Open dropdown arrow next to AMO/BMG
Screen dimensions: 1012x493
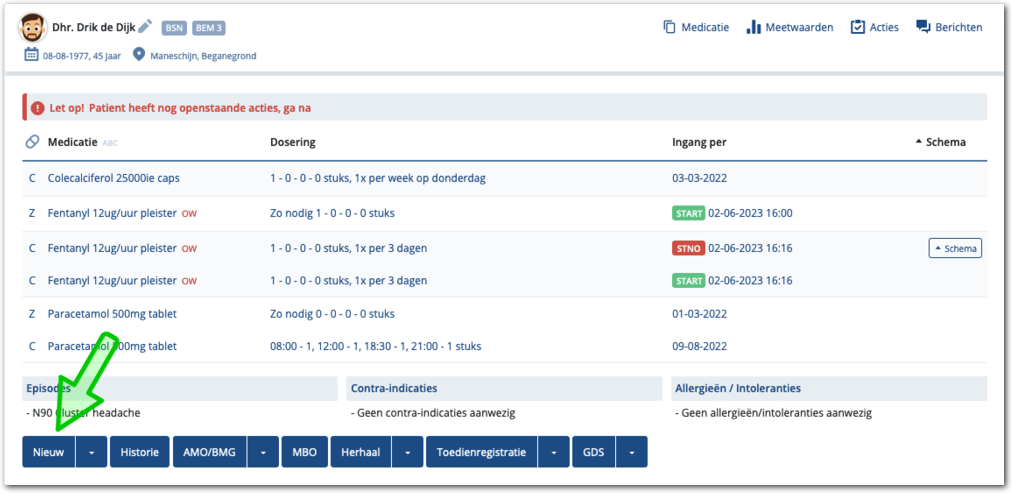click(262, 452)
